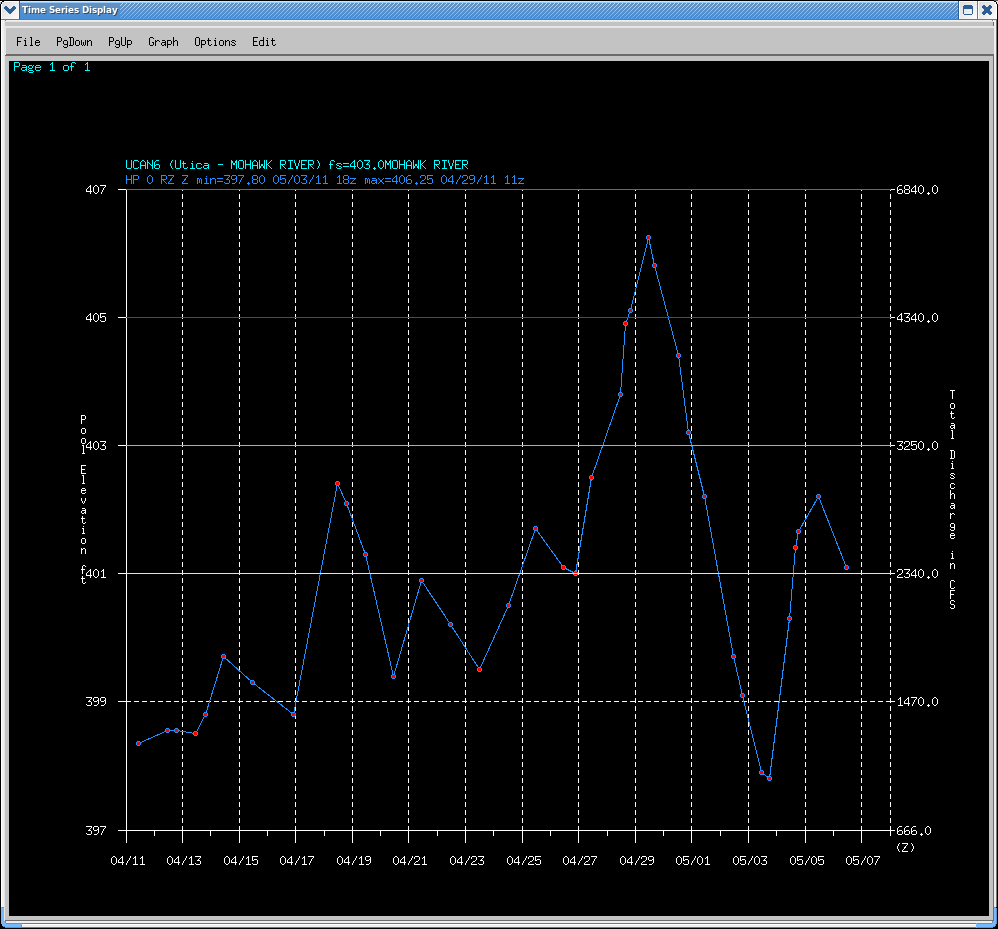This screenshot has height=929, width=998.
Task: Click the 04/15 date label
Action: [x=241, y=861]
